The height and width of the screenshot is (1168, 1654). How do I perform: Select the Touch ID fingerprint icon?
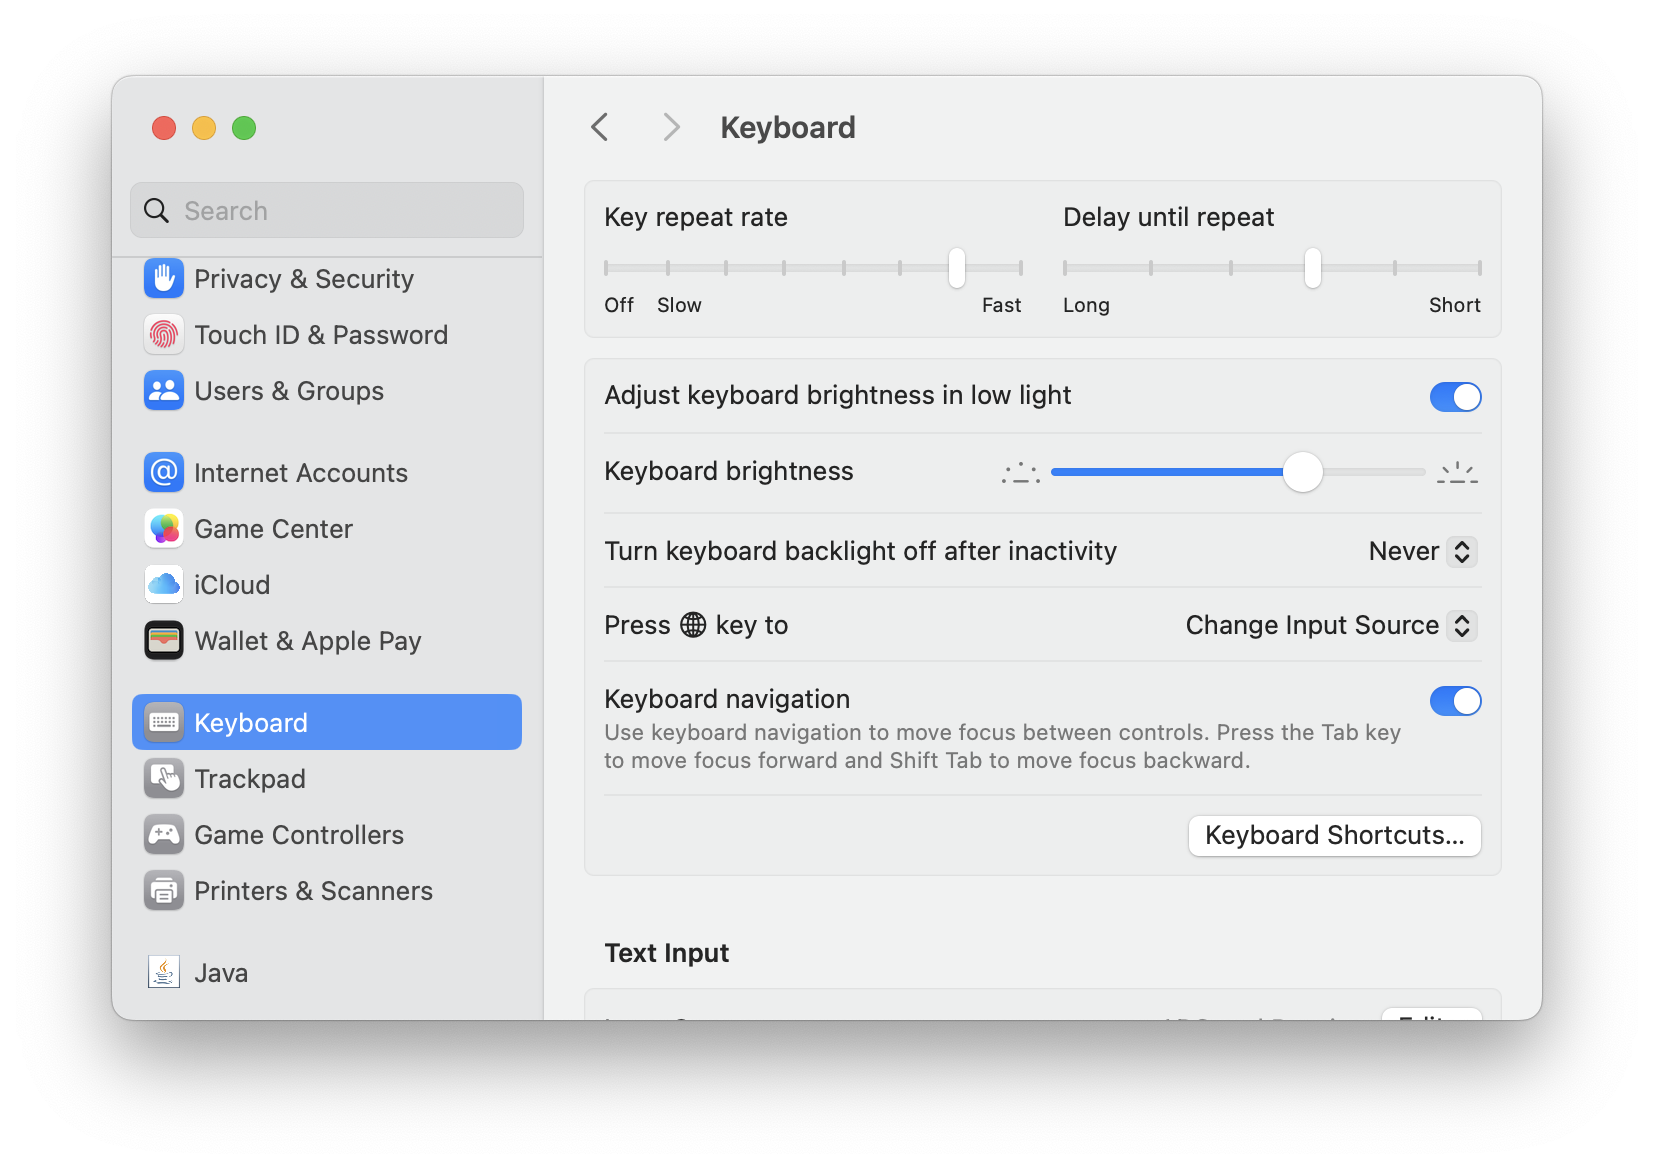tap(164, 334)
